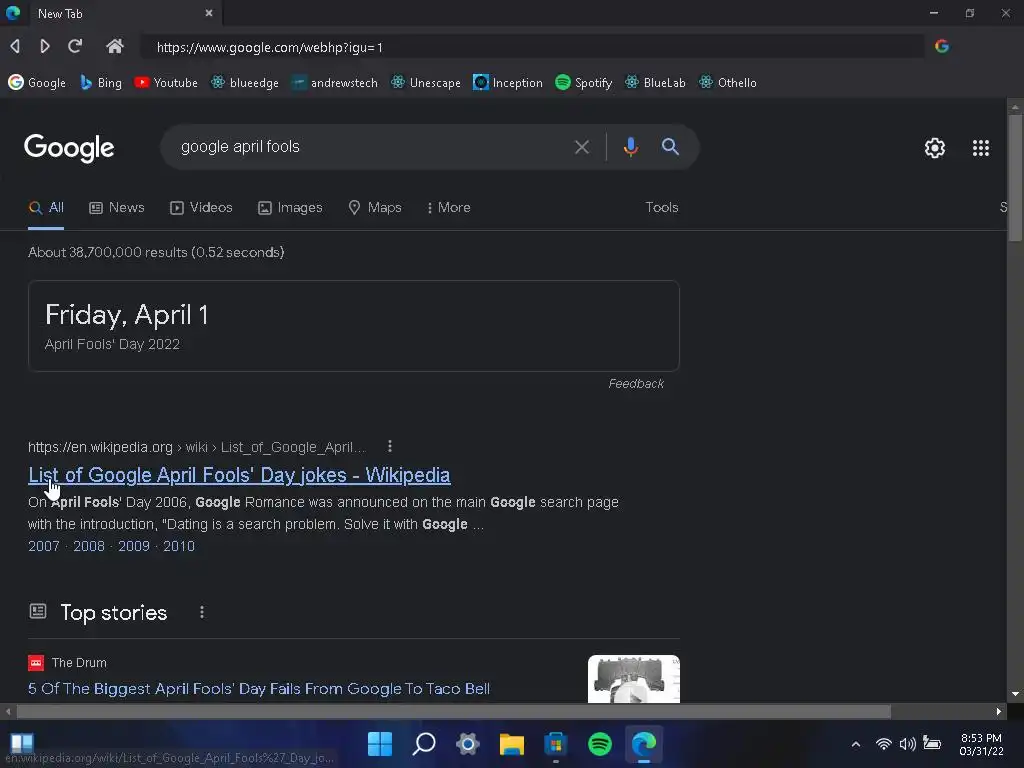The height and width of the screenshot is (768, 1024).
Task: Open Google settings gear
Action: click(935, 148)
